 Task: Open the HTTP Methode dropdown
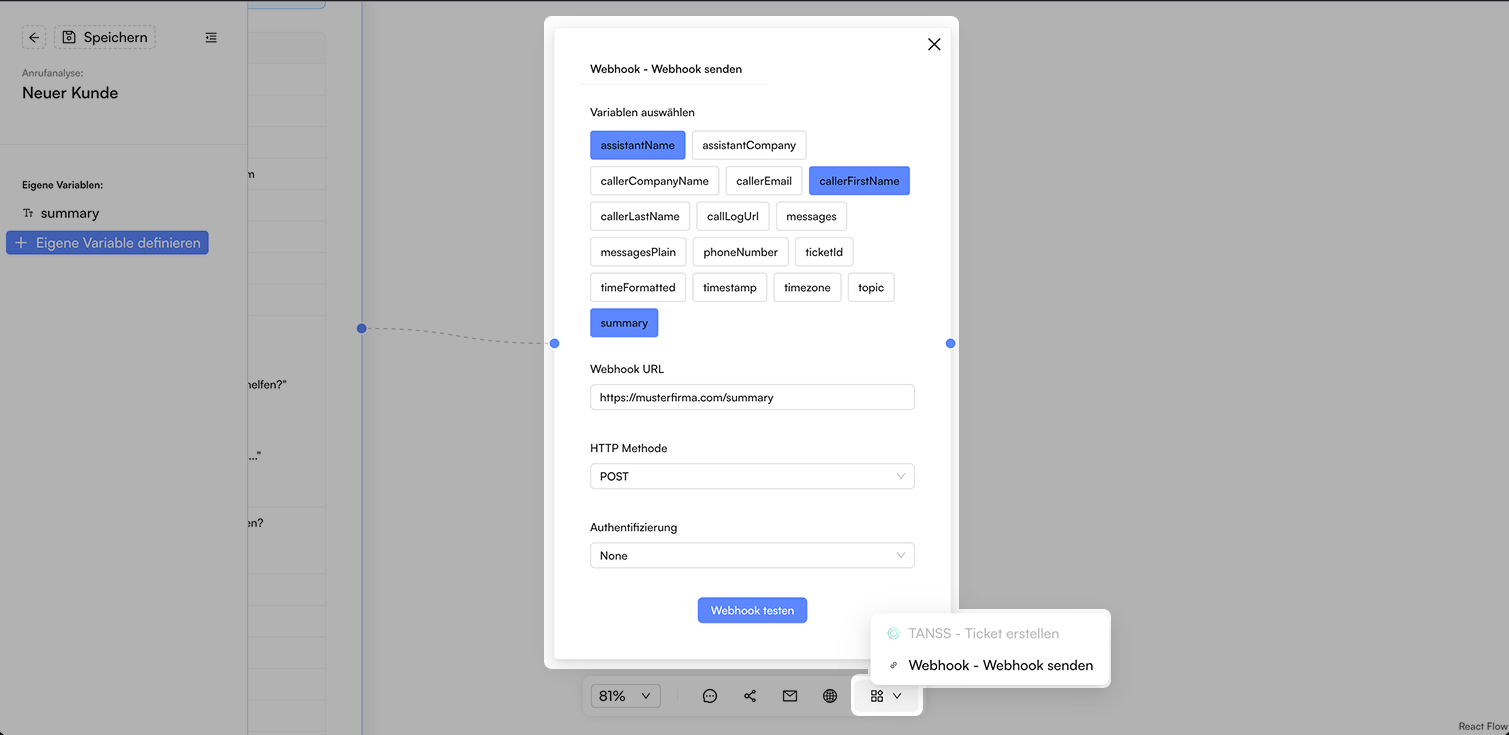point(752,476)
